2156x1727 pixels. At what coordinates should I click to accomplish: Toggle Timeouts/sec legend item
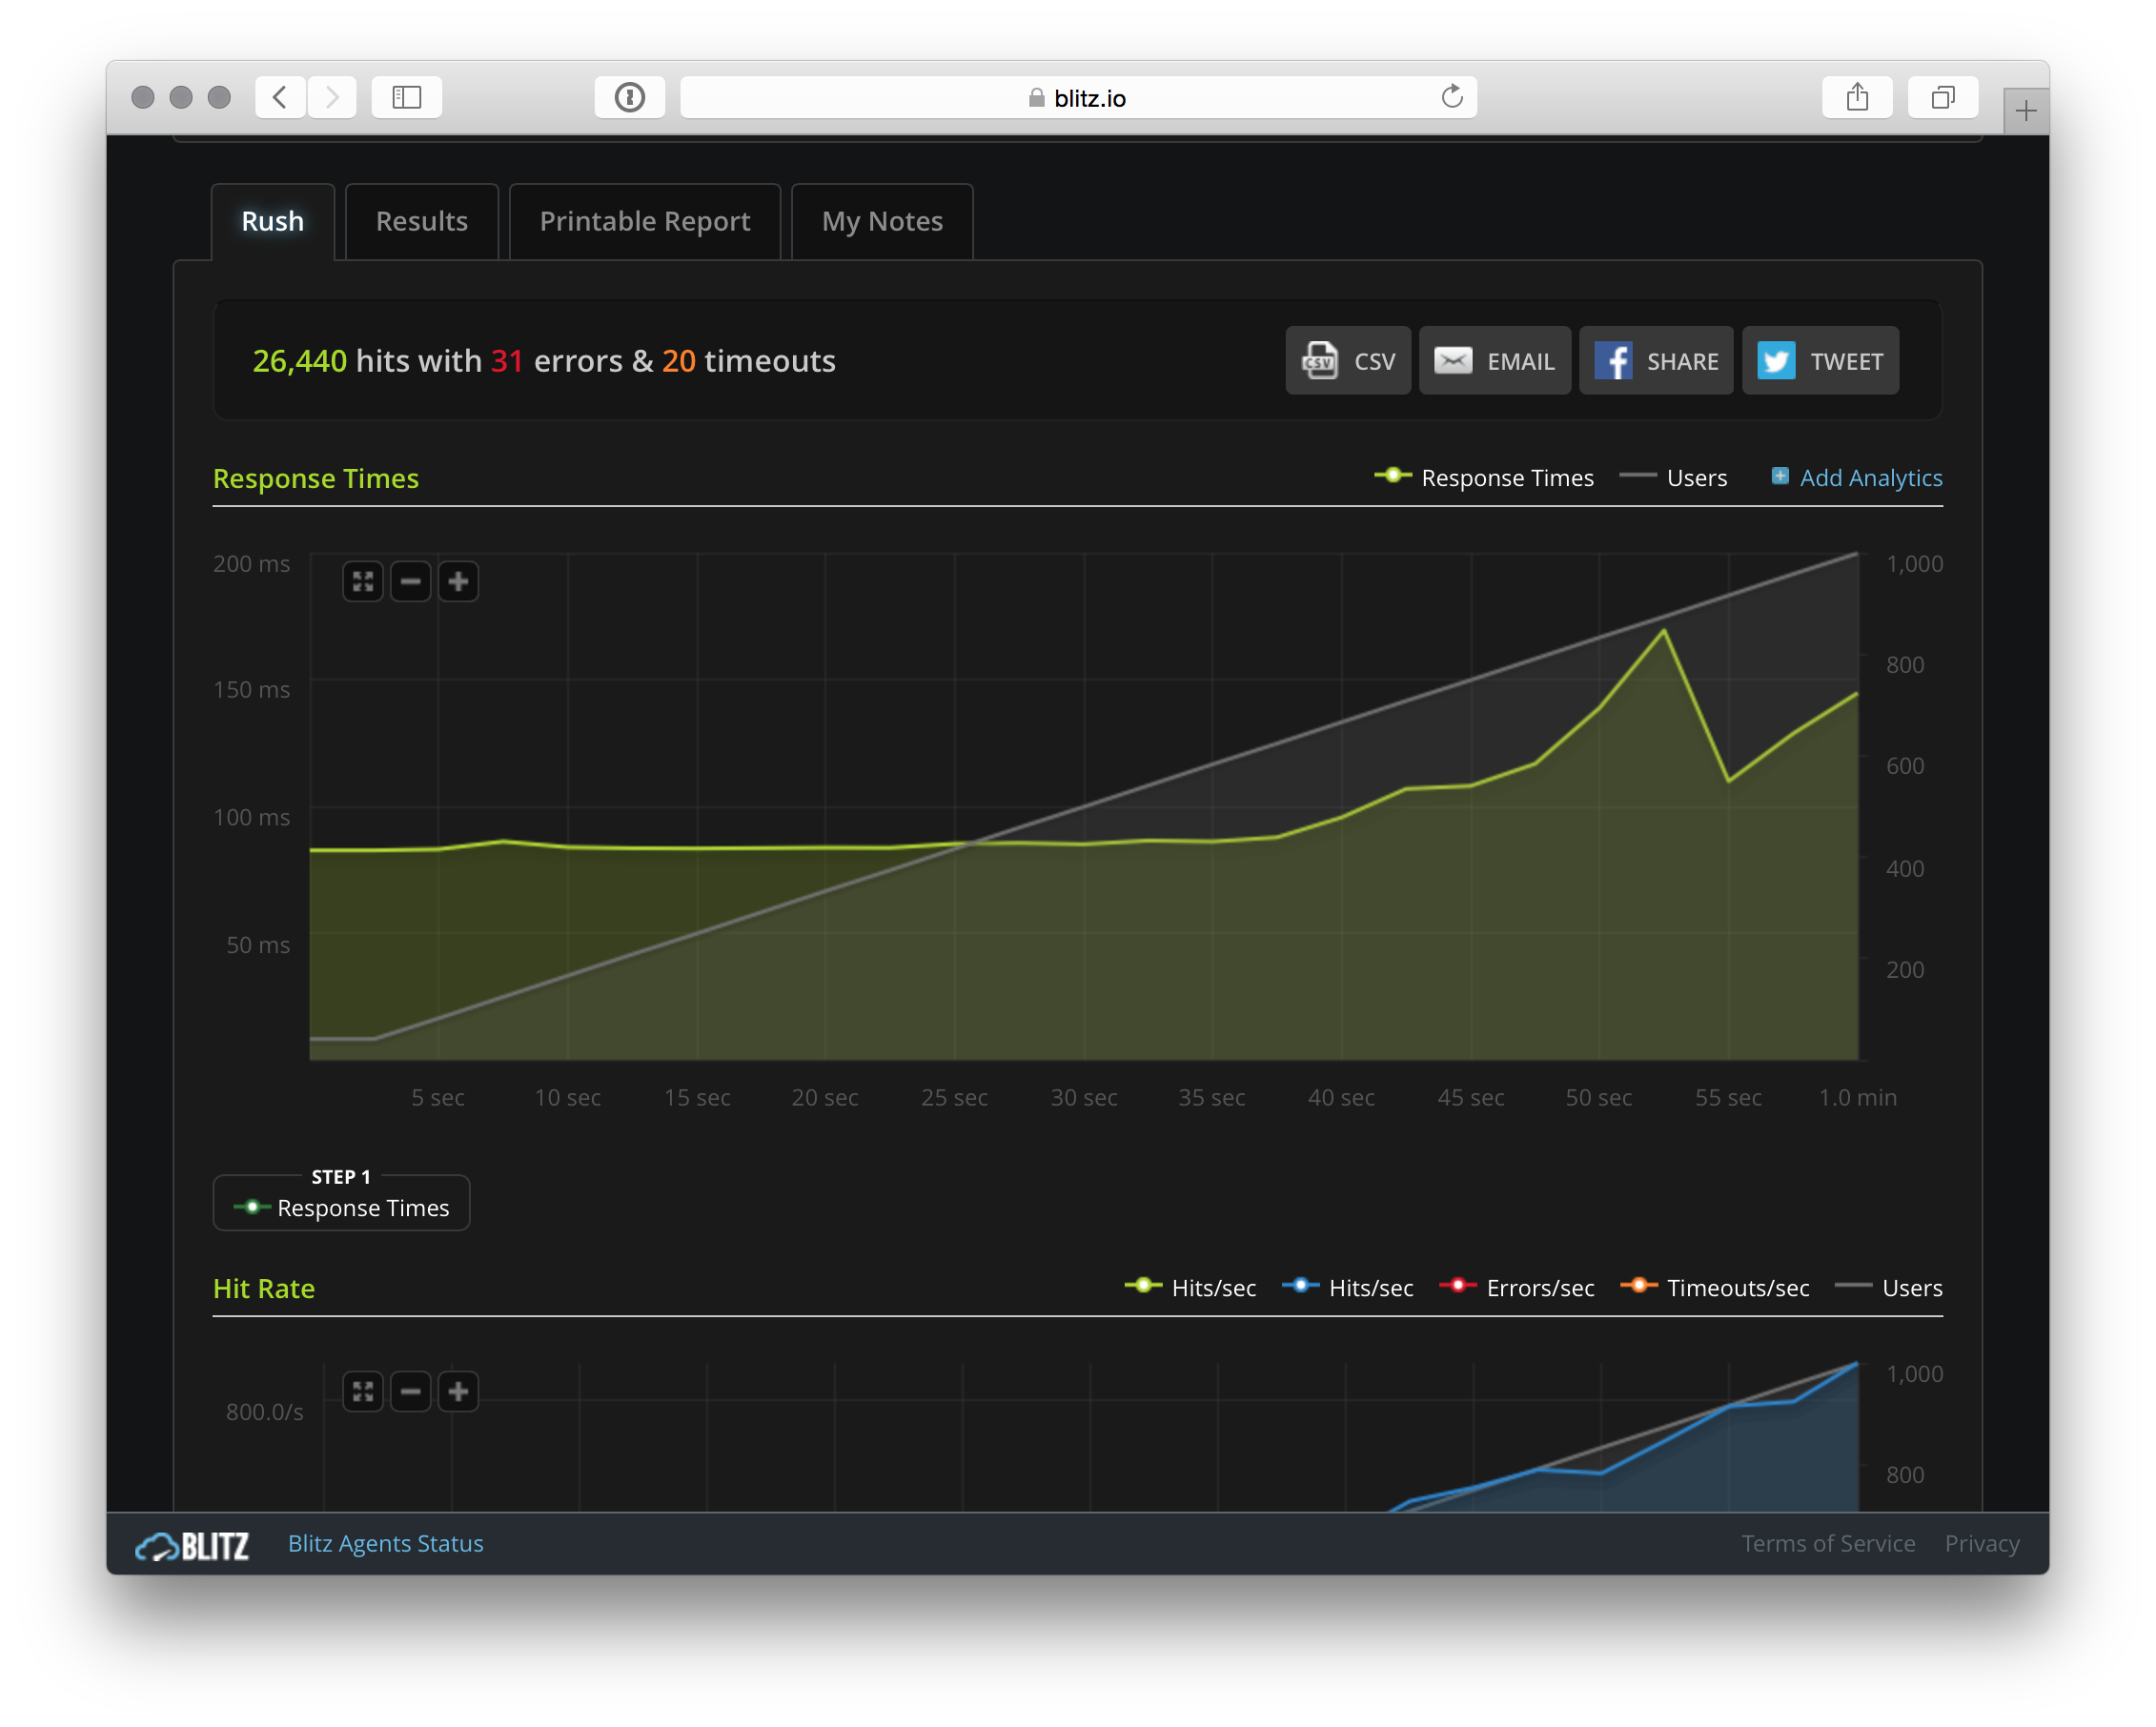1715,1288
